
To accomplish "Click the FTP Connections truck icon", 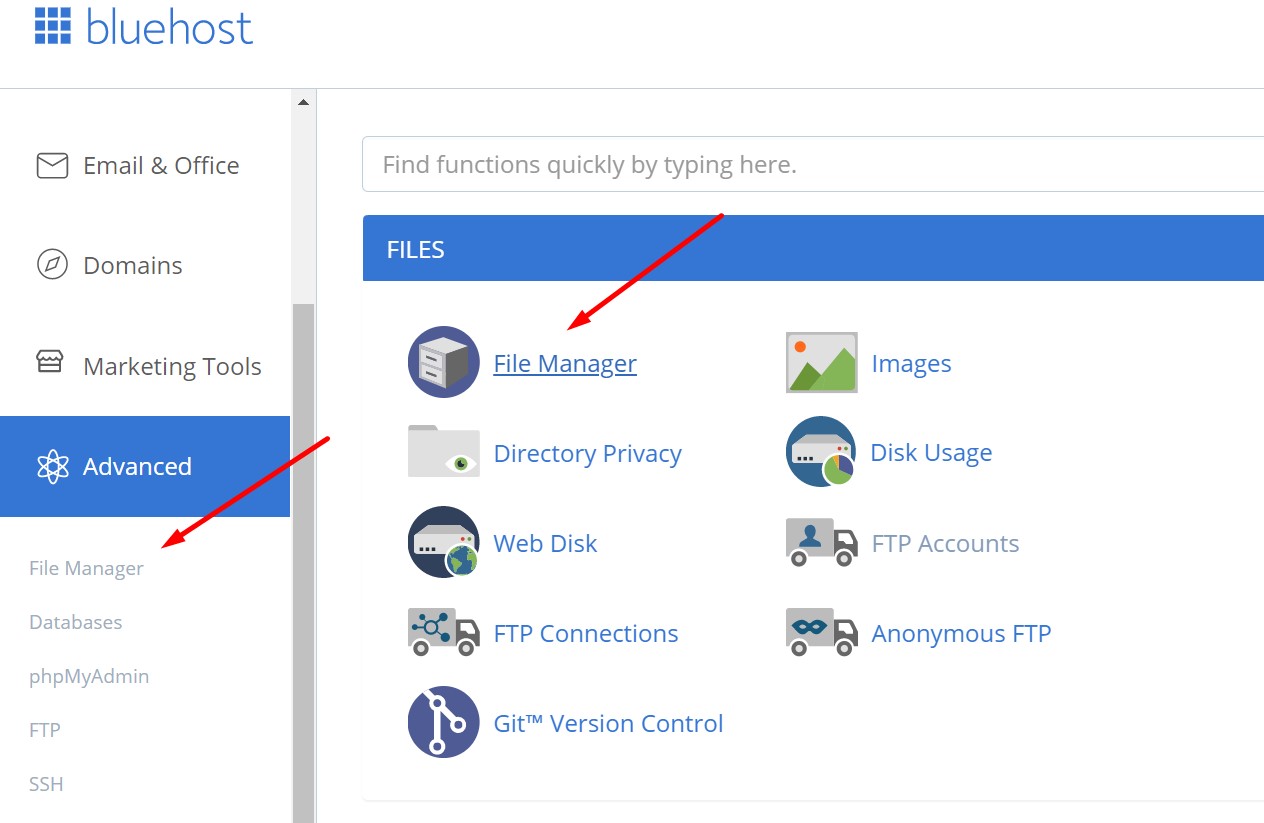I will tap(444, 633).
